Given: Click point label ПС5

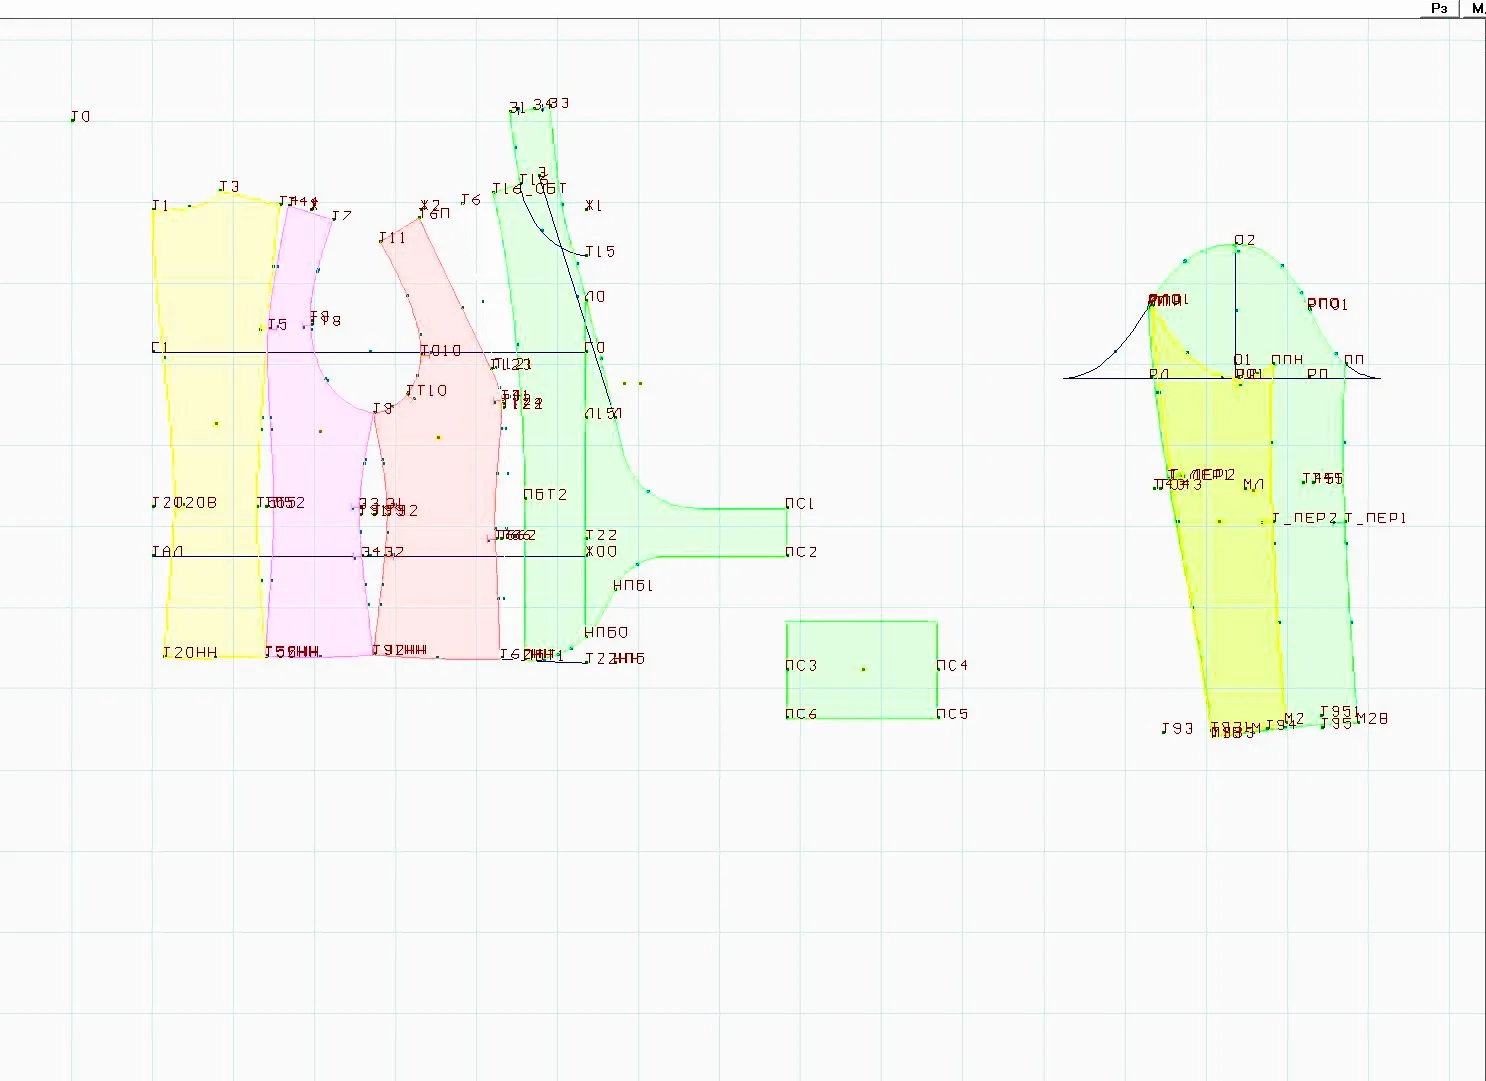Looking at the screenshot, I should [952, 714].
